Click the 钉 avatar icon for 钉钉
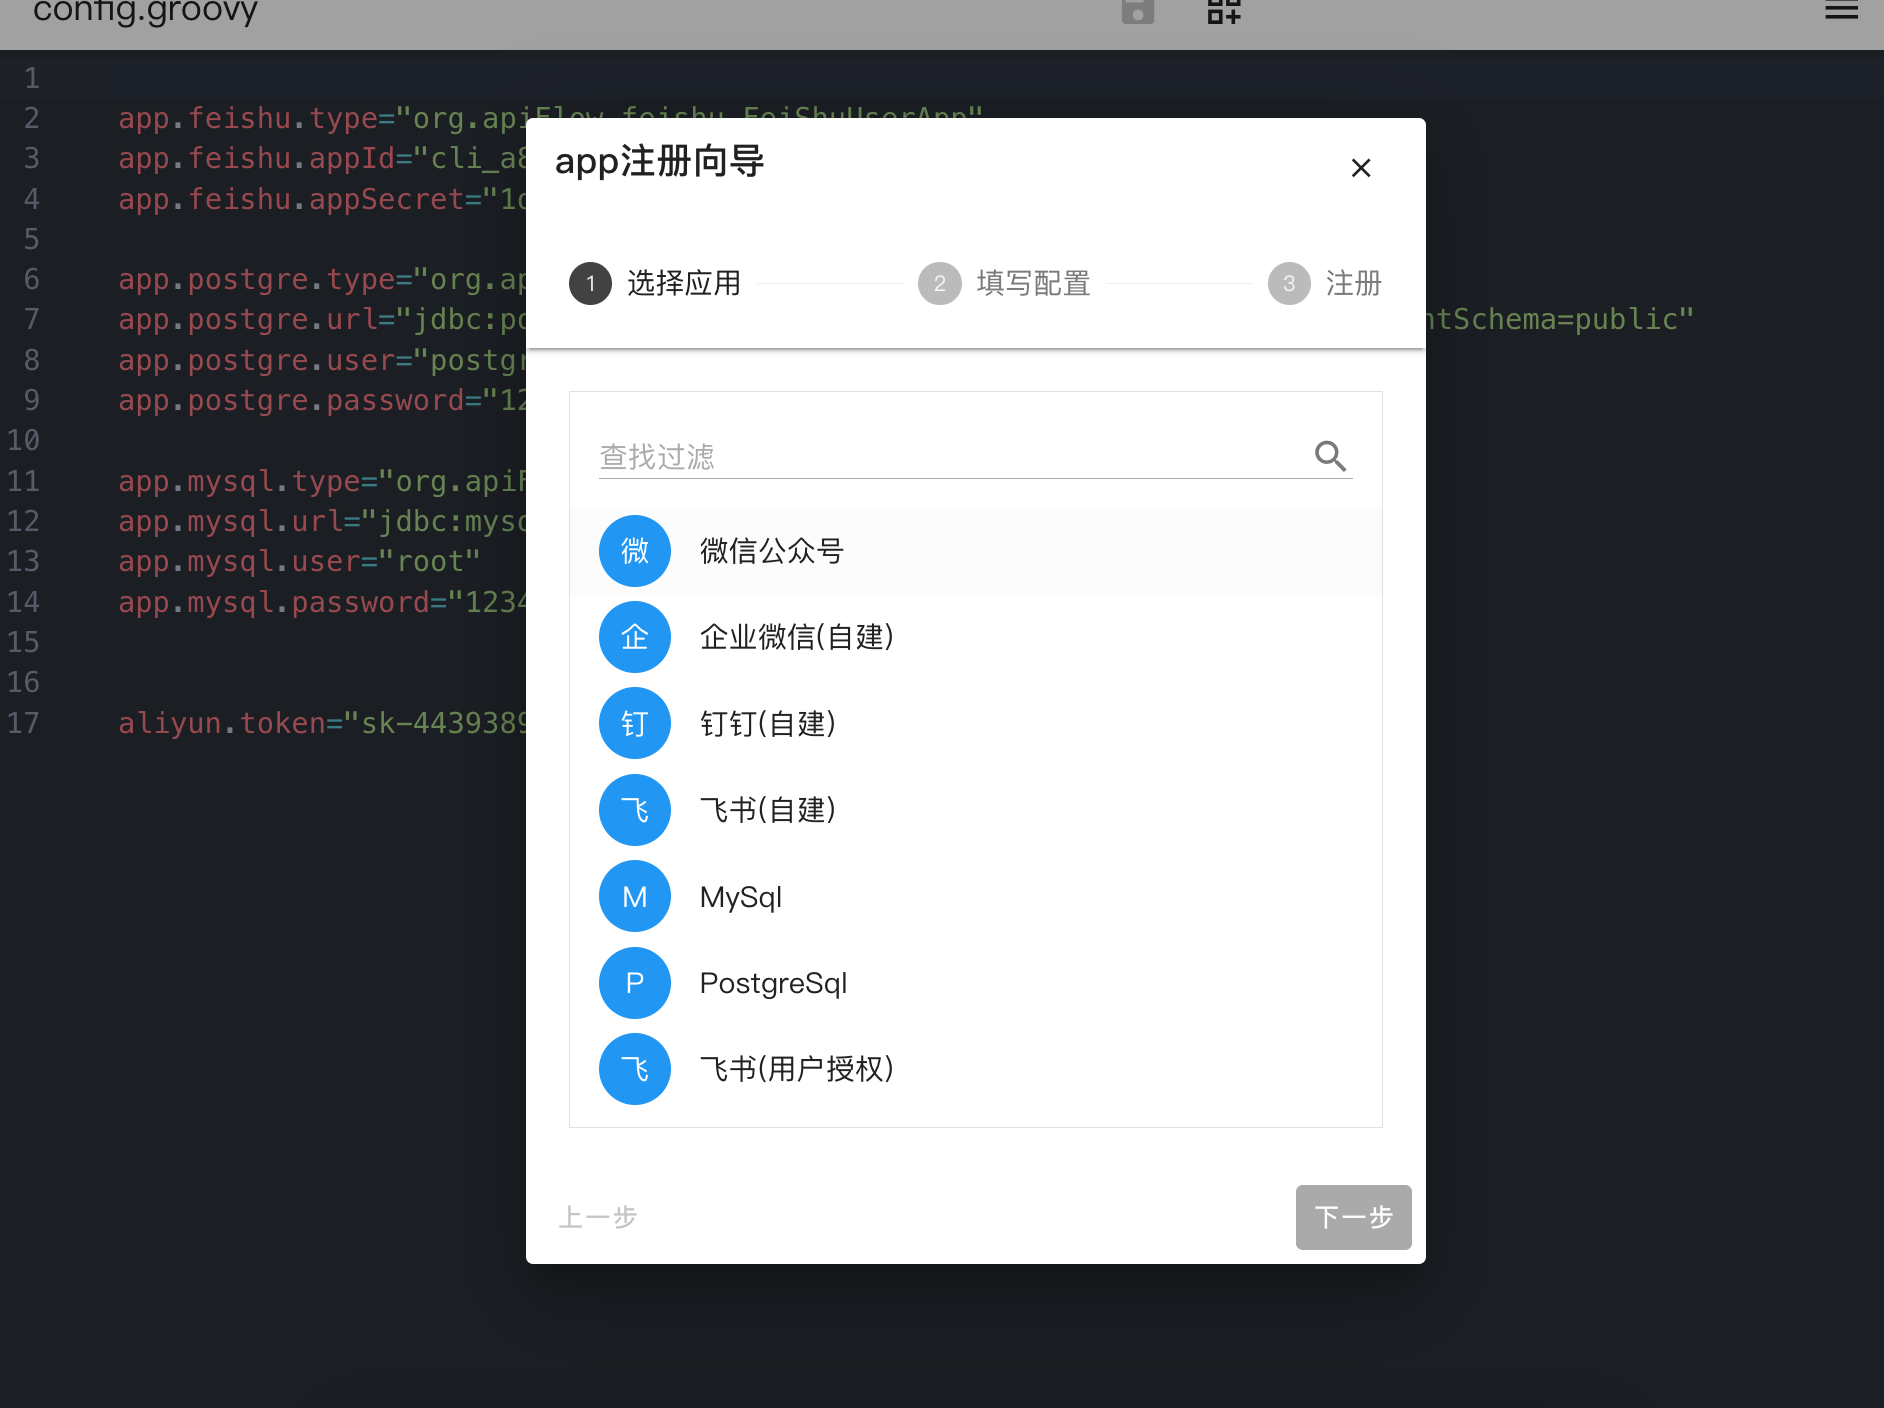Screen dimensions: 1884x1408 [x=634, y=724]
